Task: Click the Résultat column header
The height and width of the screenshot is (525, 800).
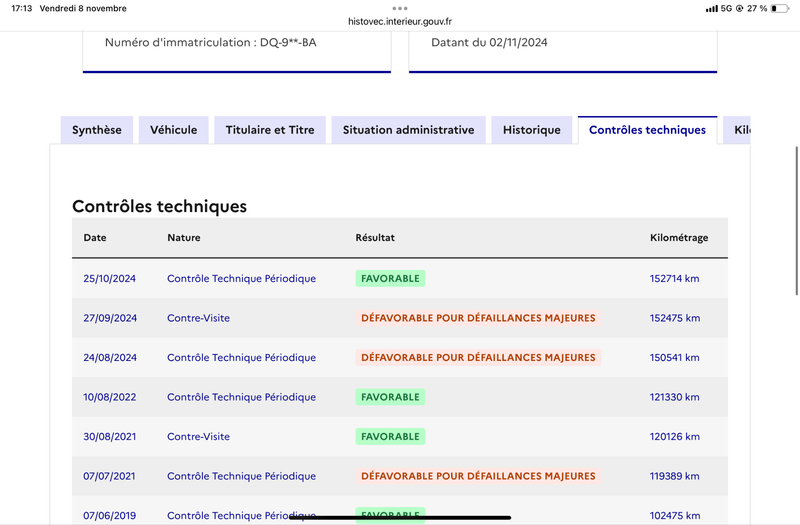Action: (x=375, y=238)
